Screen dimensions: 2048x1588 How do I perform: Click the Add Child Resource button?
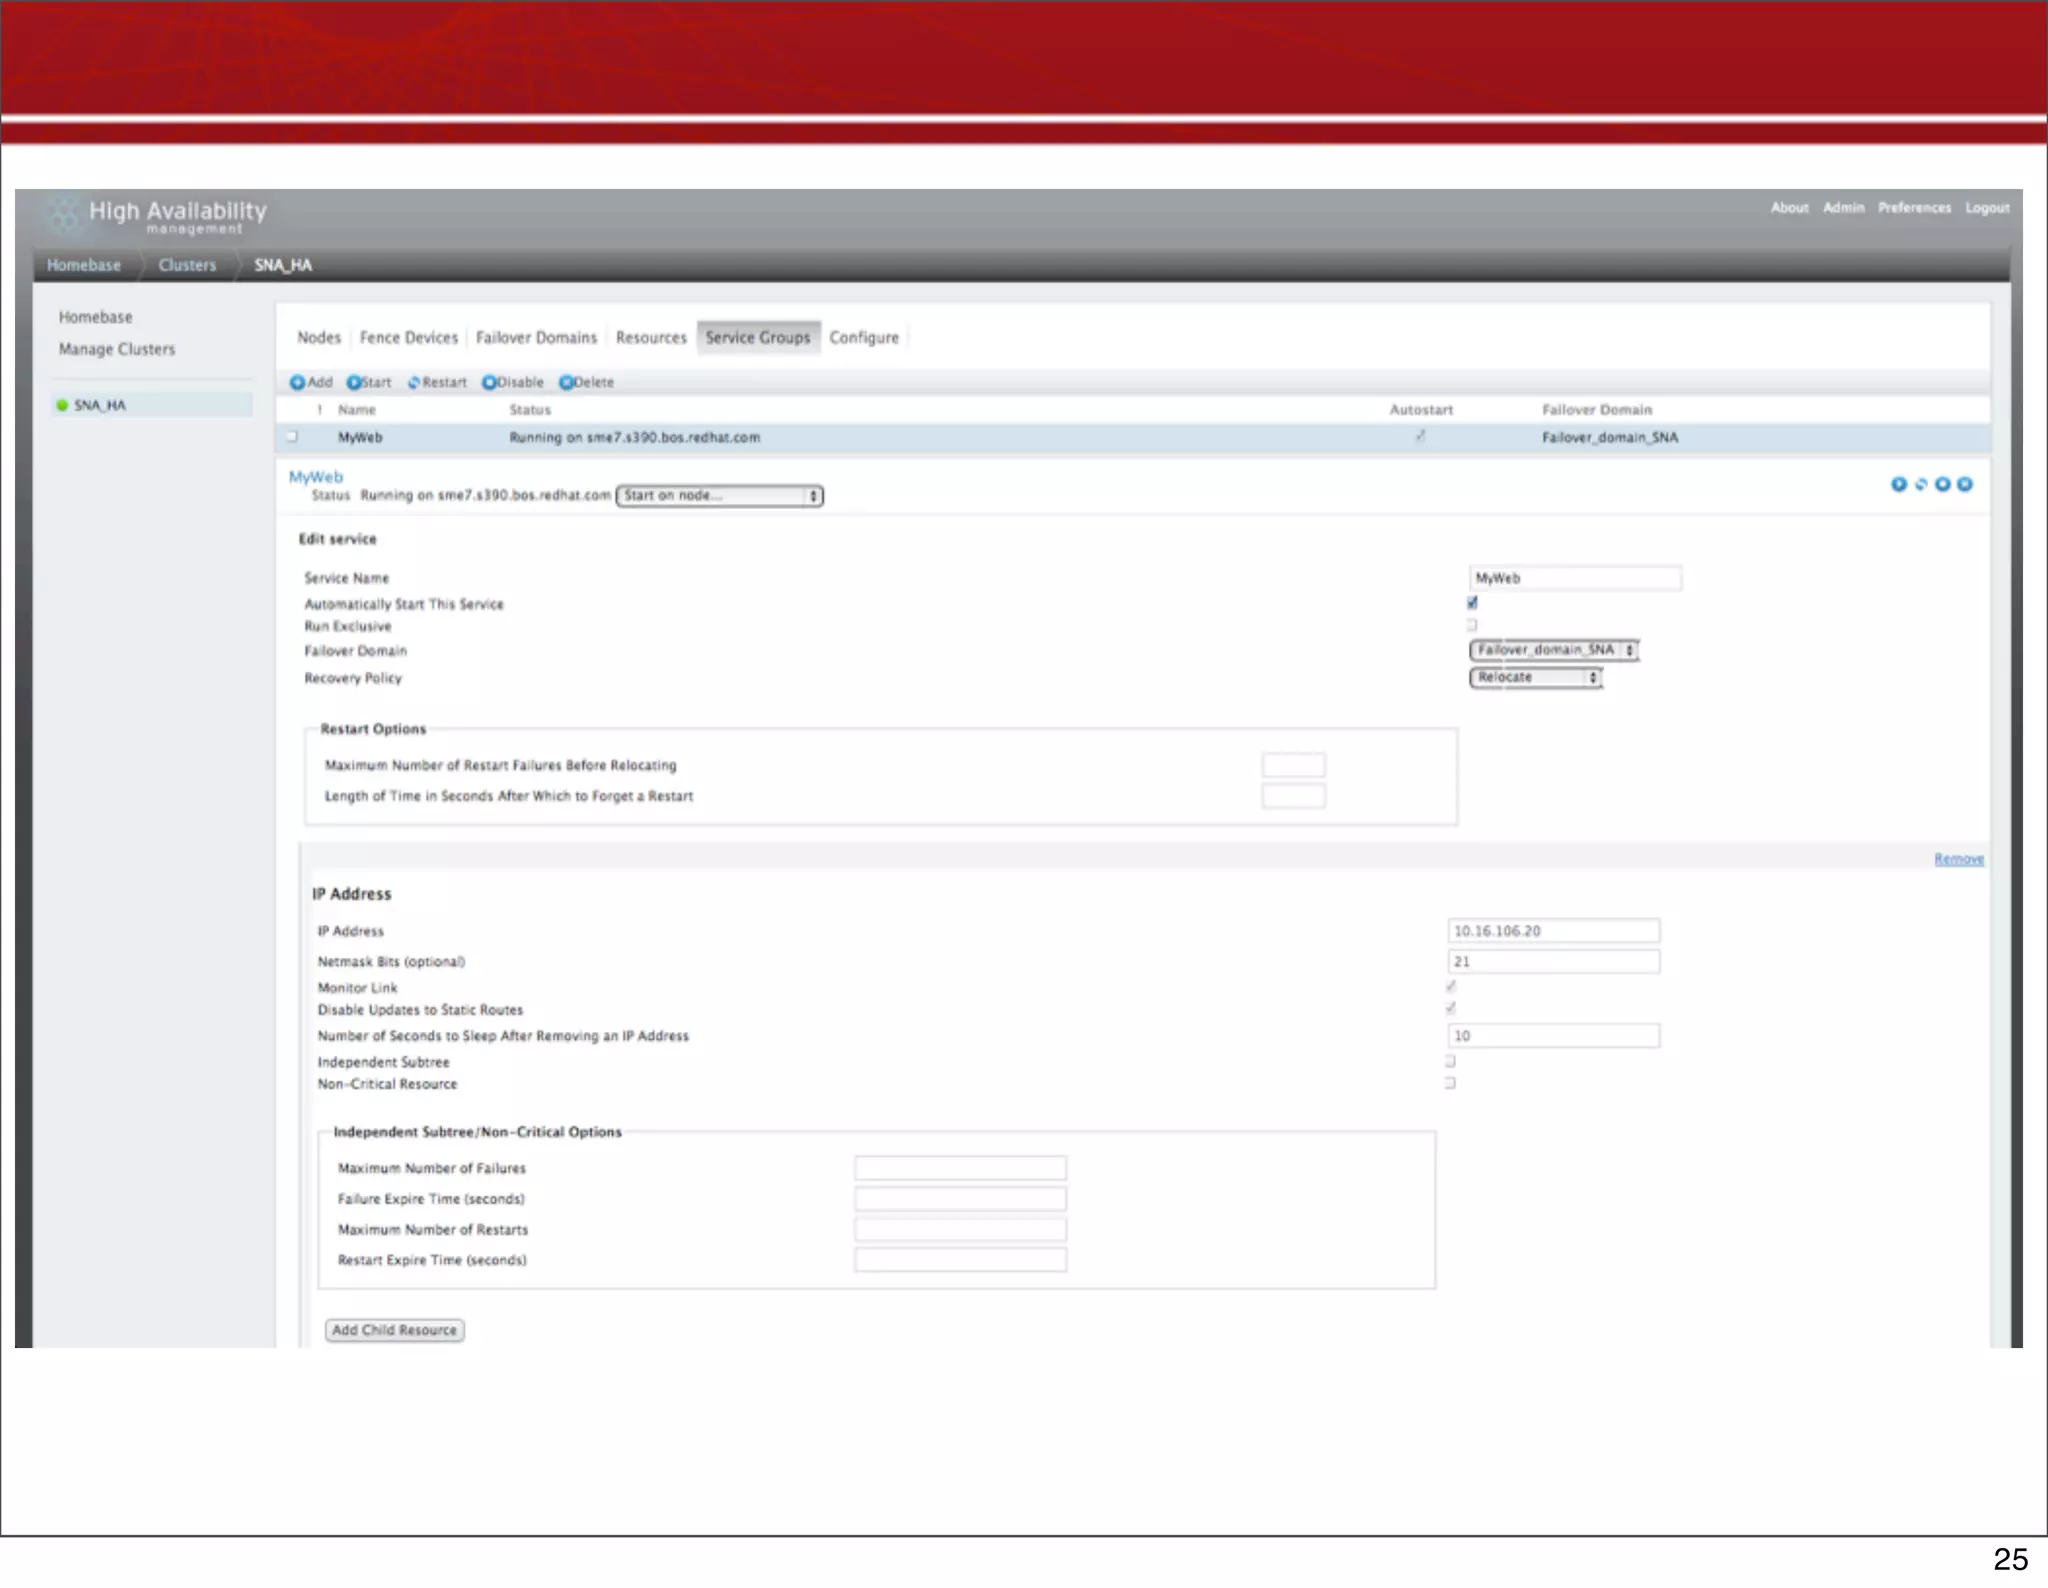pos(394,1330)
